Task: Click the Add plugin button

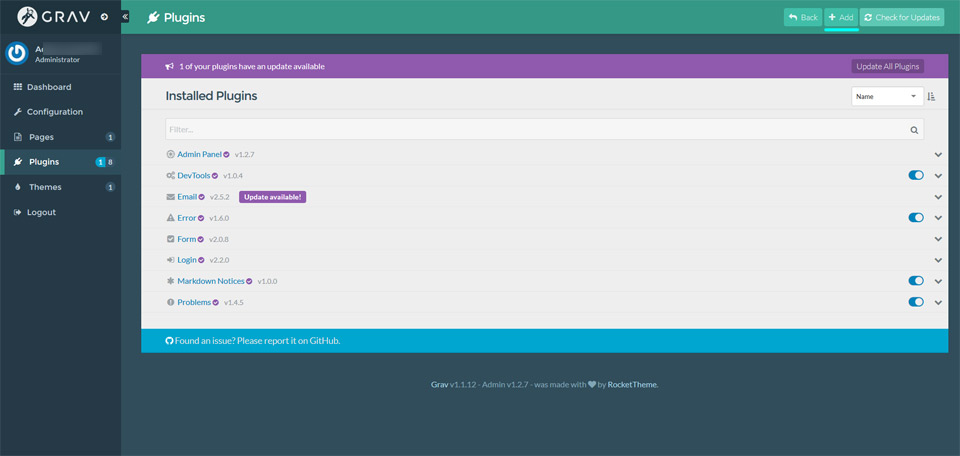Action: coord(841,17)
